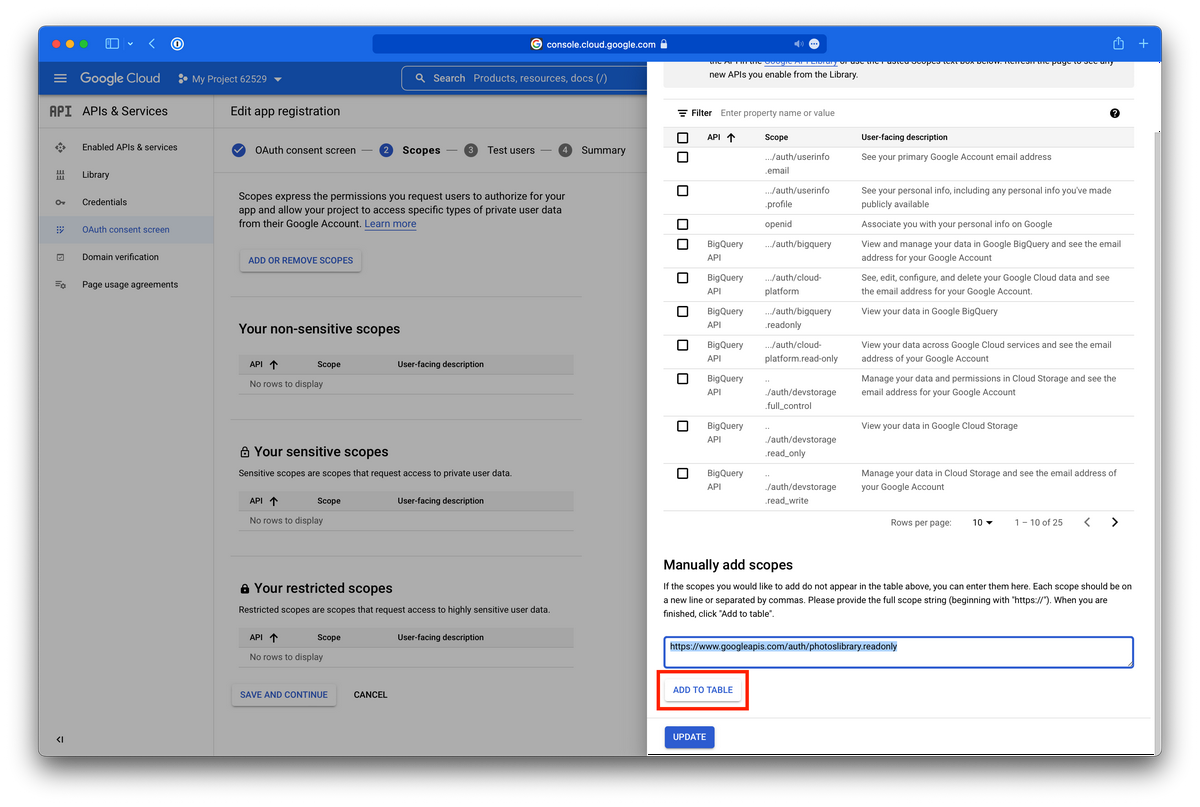
Task: Go to next page of scopes
Action: [x=1115, y=522]
